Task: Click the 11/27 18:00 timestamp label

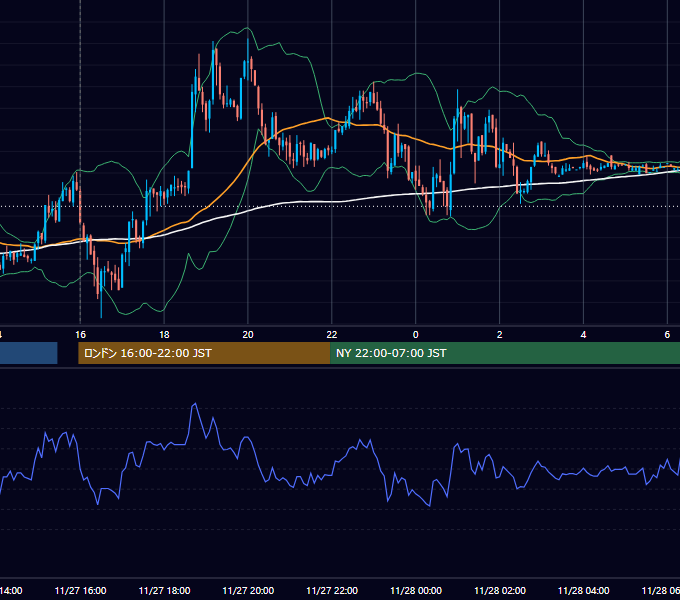Action: pyautogui.click(x=164, y=590)
